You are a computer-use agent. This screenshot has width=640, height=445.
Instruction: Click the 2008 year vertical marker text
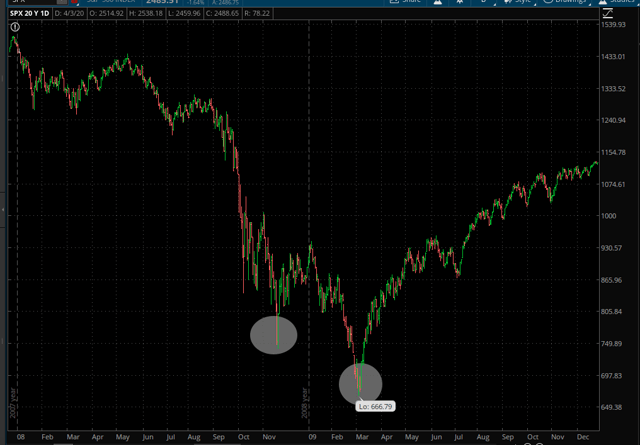[x=305, y=403]
